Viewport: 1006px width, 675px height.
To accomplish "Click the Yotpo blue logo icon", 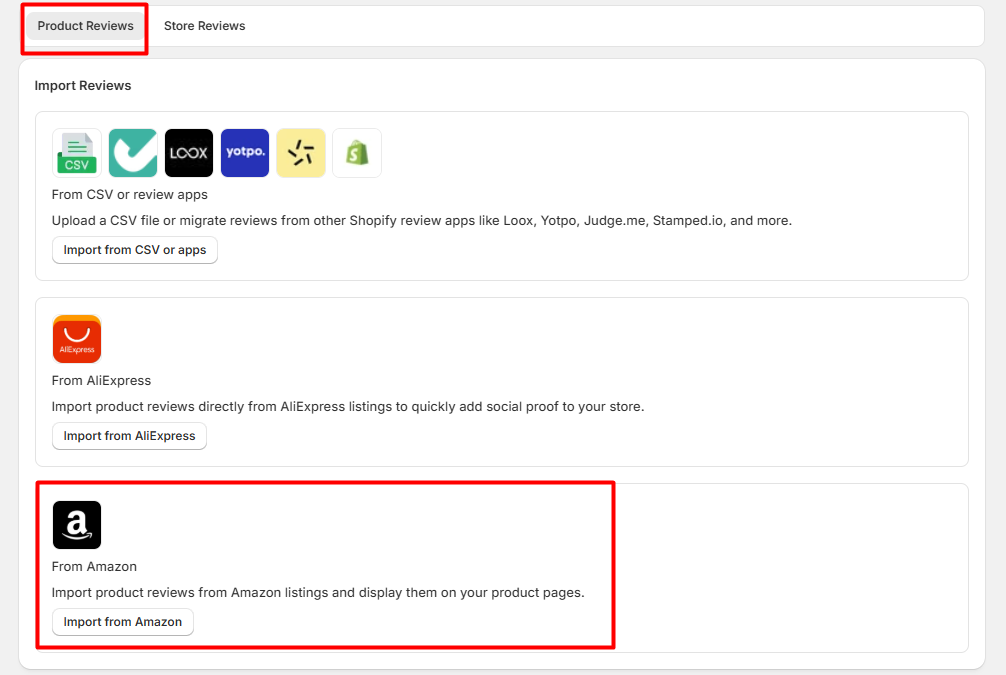I will (x=245, y=153).
